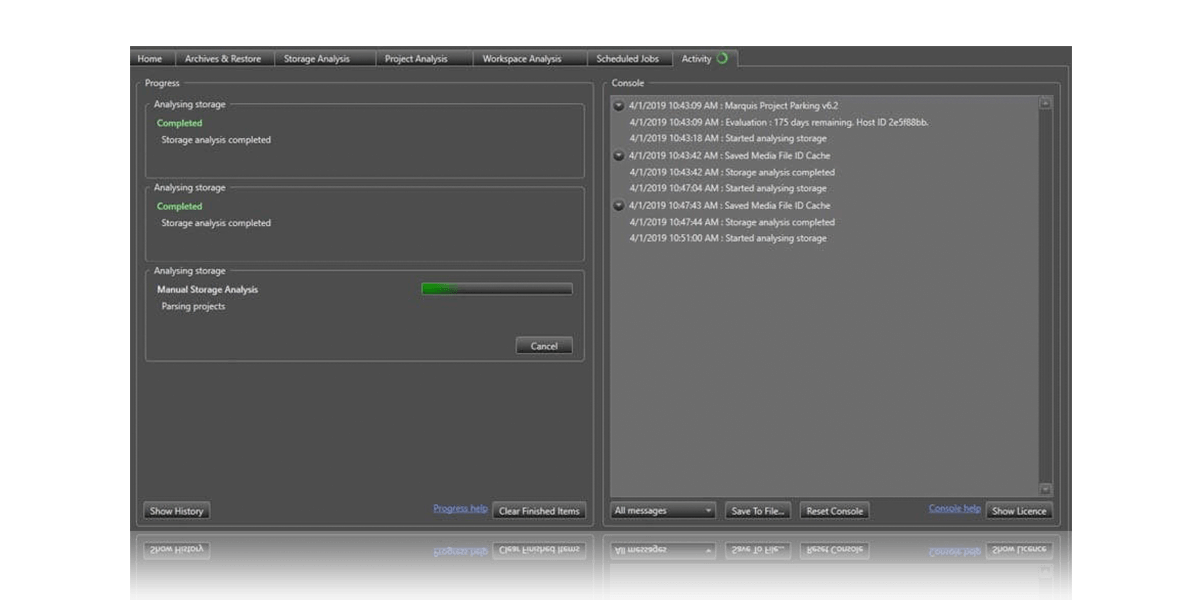
Task: Click the Reset Console button
Action: pos(834,511)
